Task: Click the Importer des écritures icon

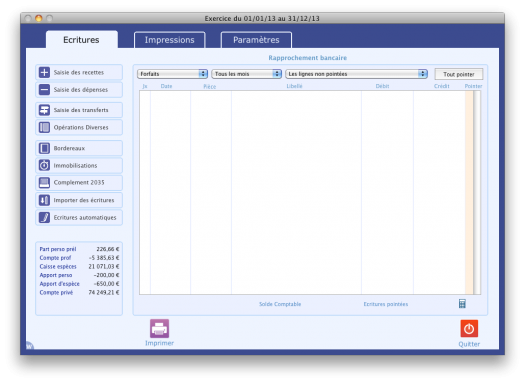Action: coord(44,200)
